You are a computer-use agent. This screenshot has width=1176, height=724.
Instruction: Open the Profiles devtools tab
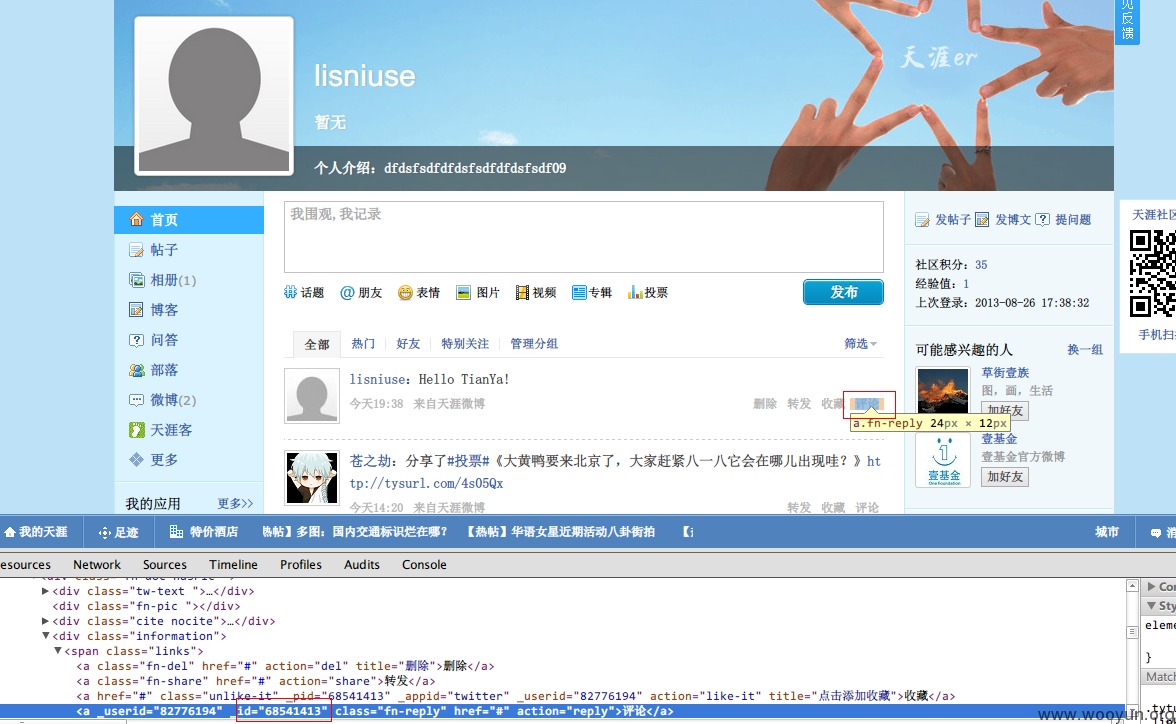(x=301, y=565)
